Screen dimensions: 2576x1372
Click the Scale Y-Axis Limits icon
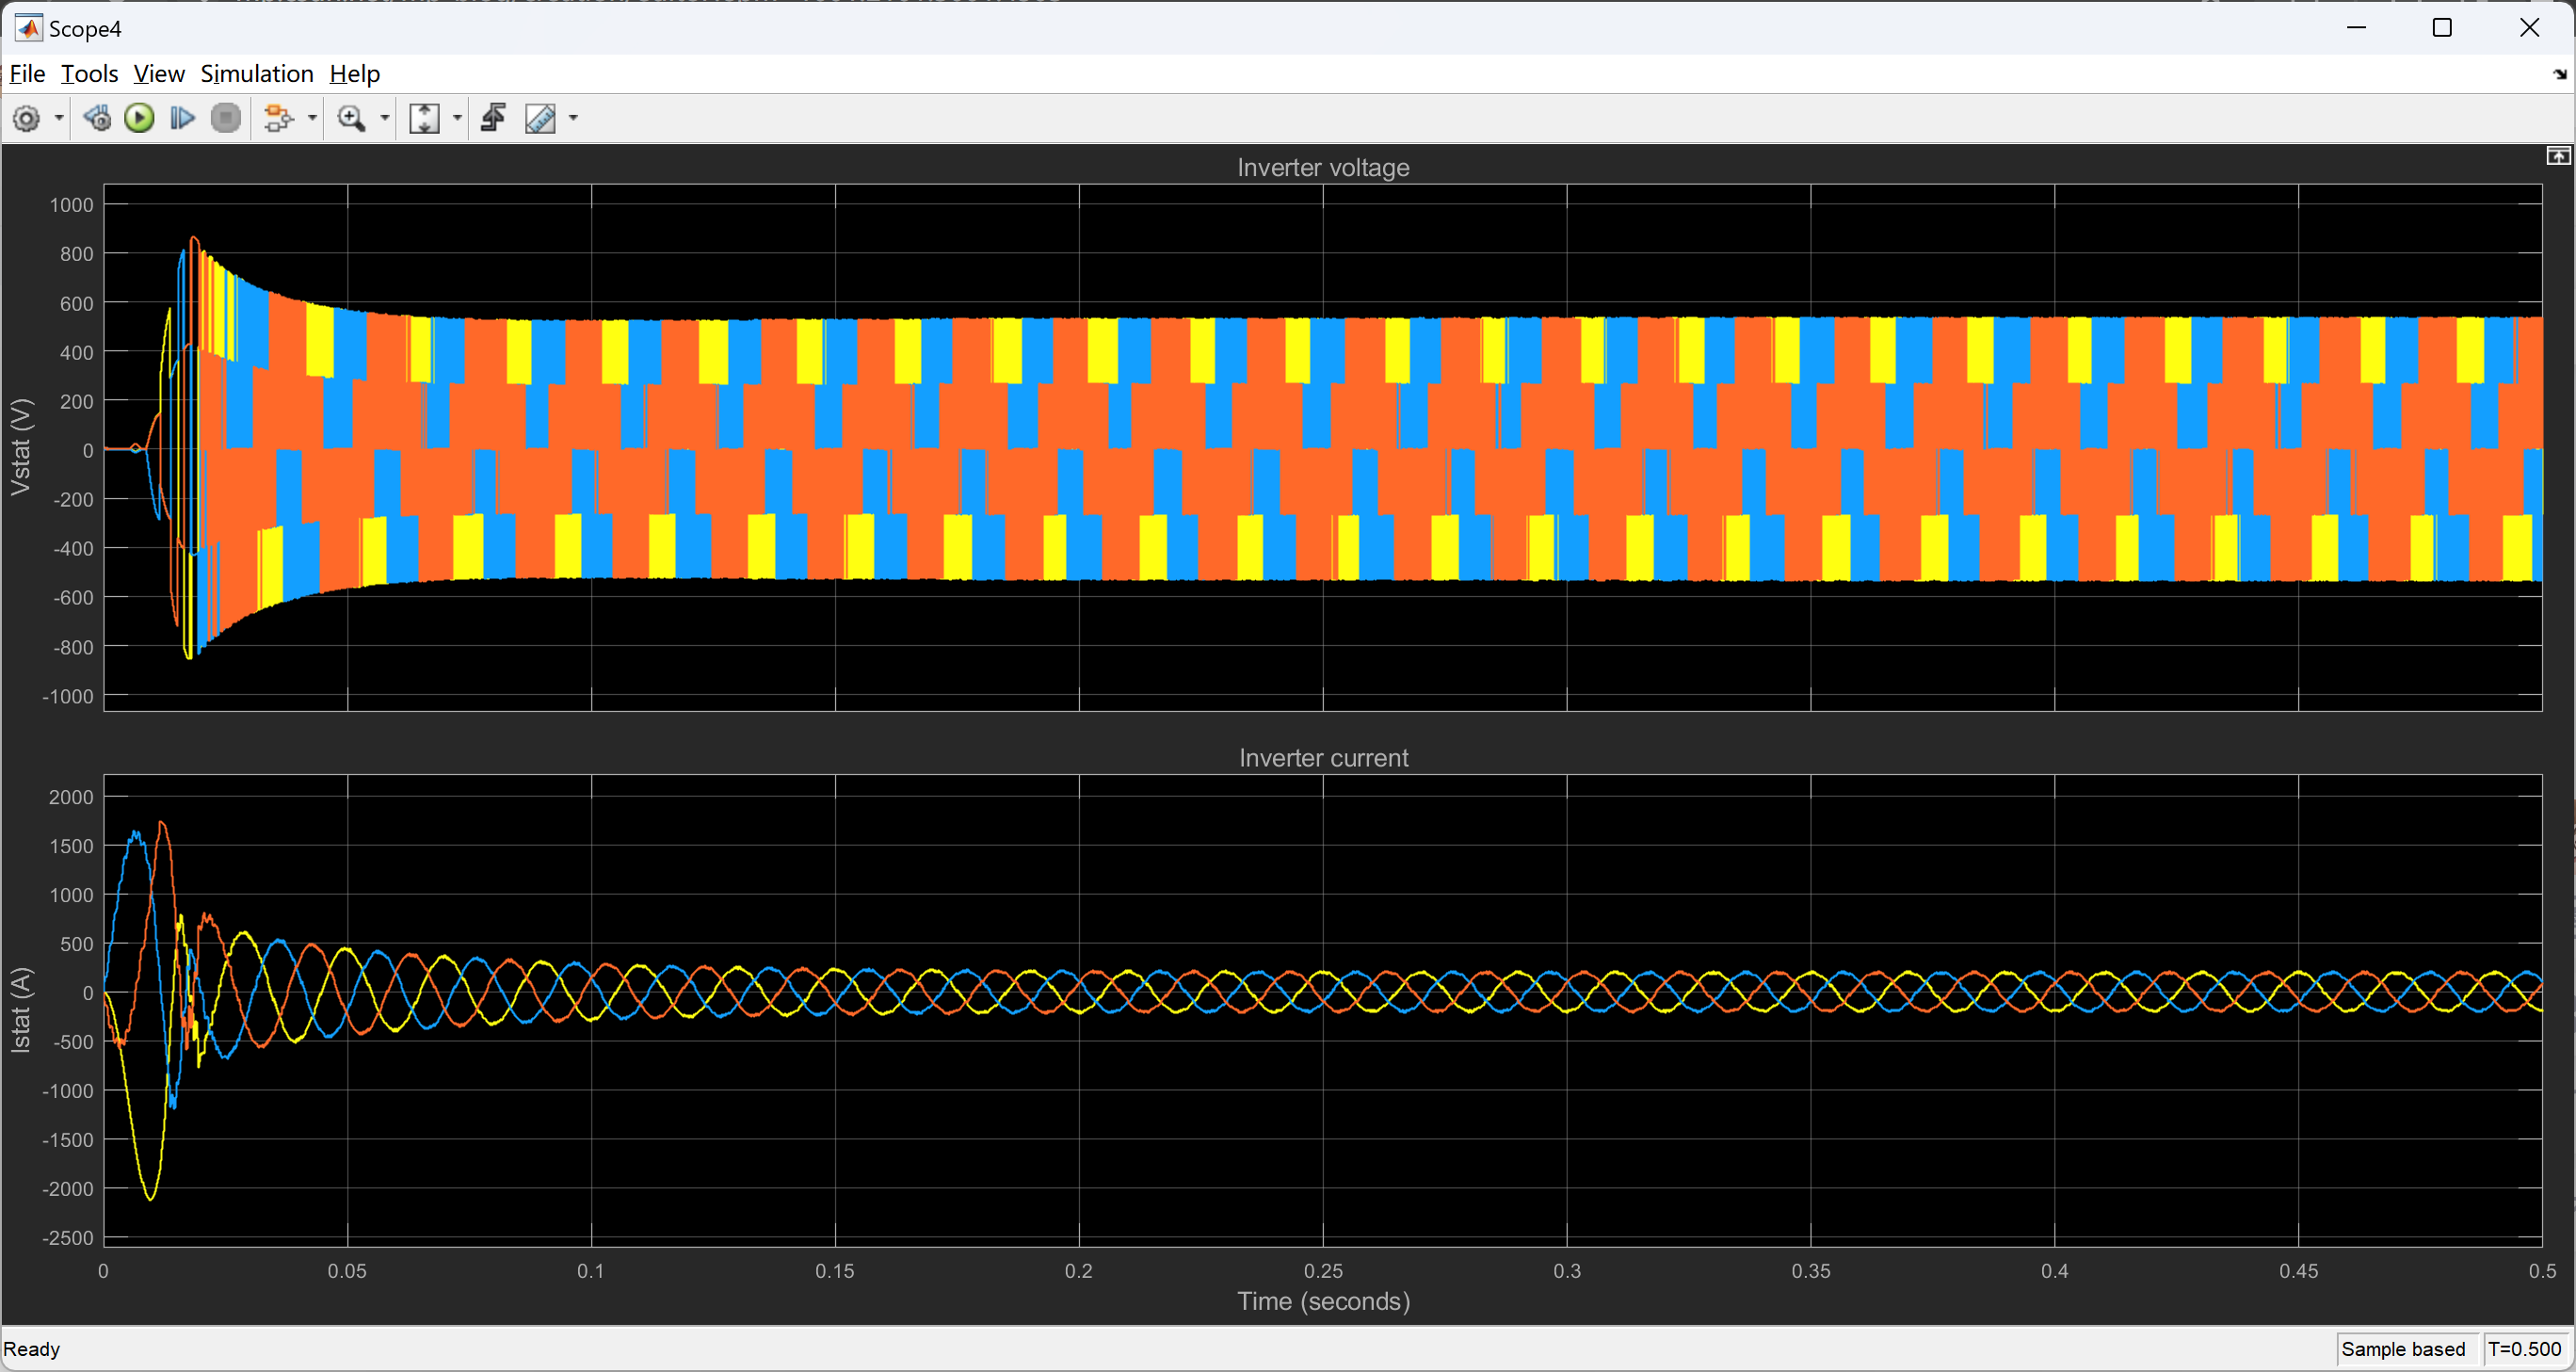pos(424,119)
